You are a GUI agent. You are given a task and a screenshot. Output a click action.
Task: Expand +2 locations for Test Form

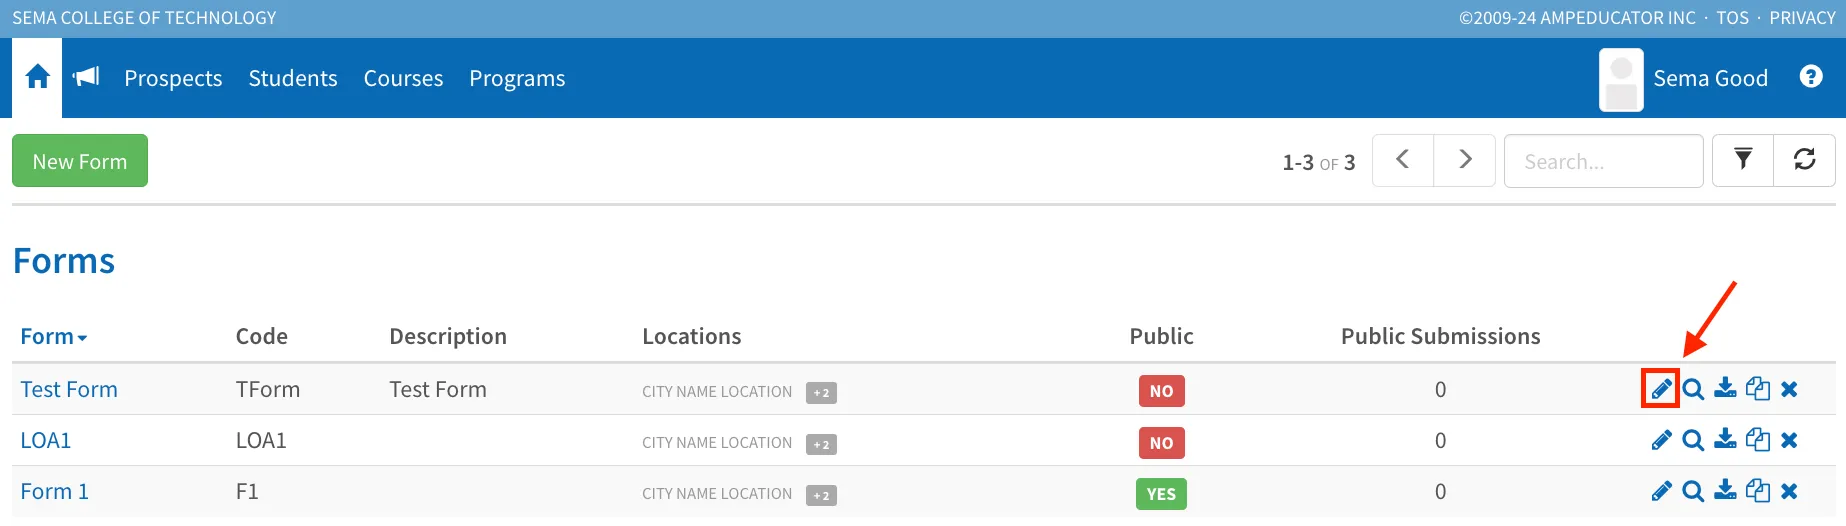[821, 393]
